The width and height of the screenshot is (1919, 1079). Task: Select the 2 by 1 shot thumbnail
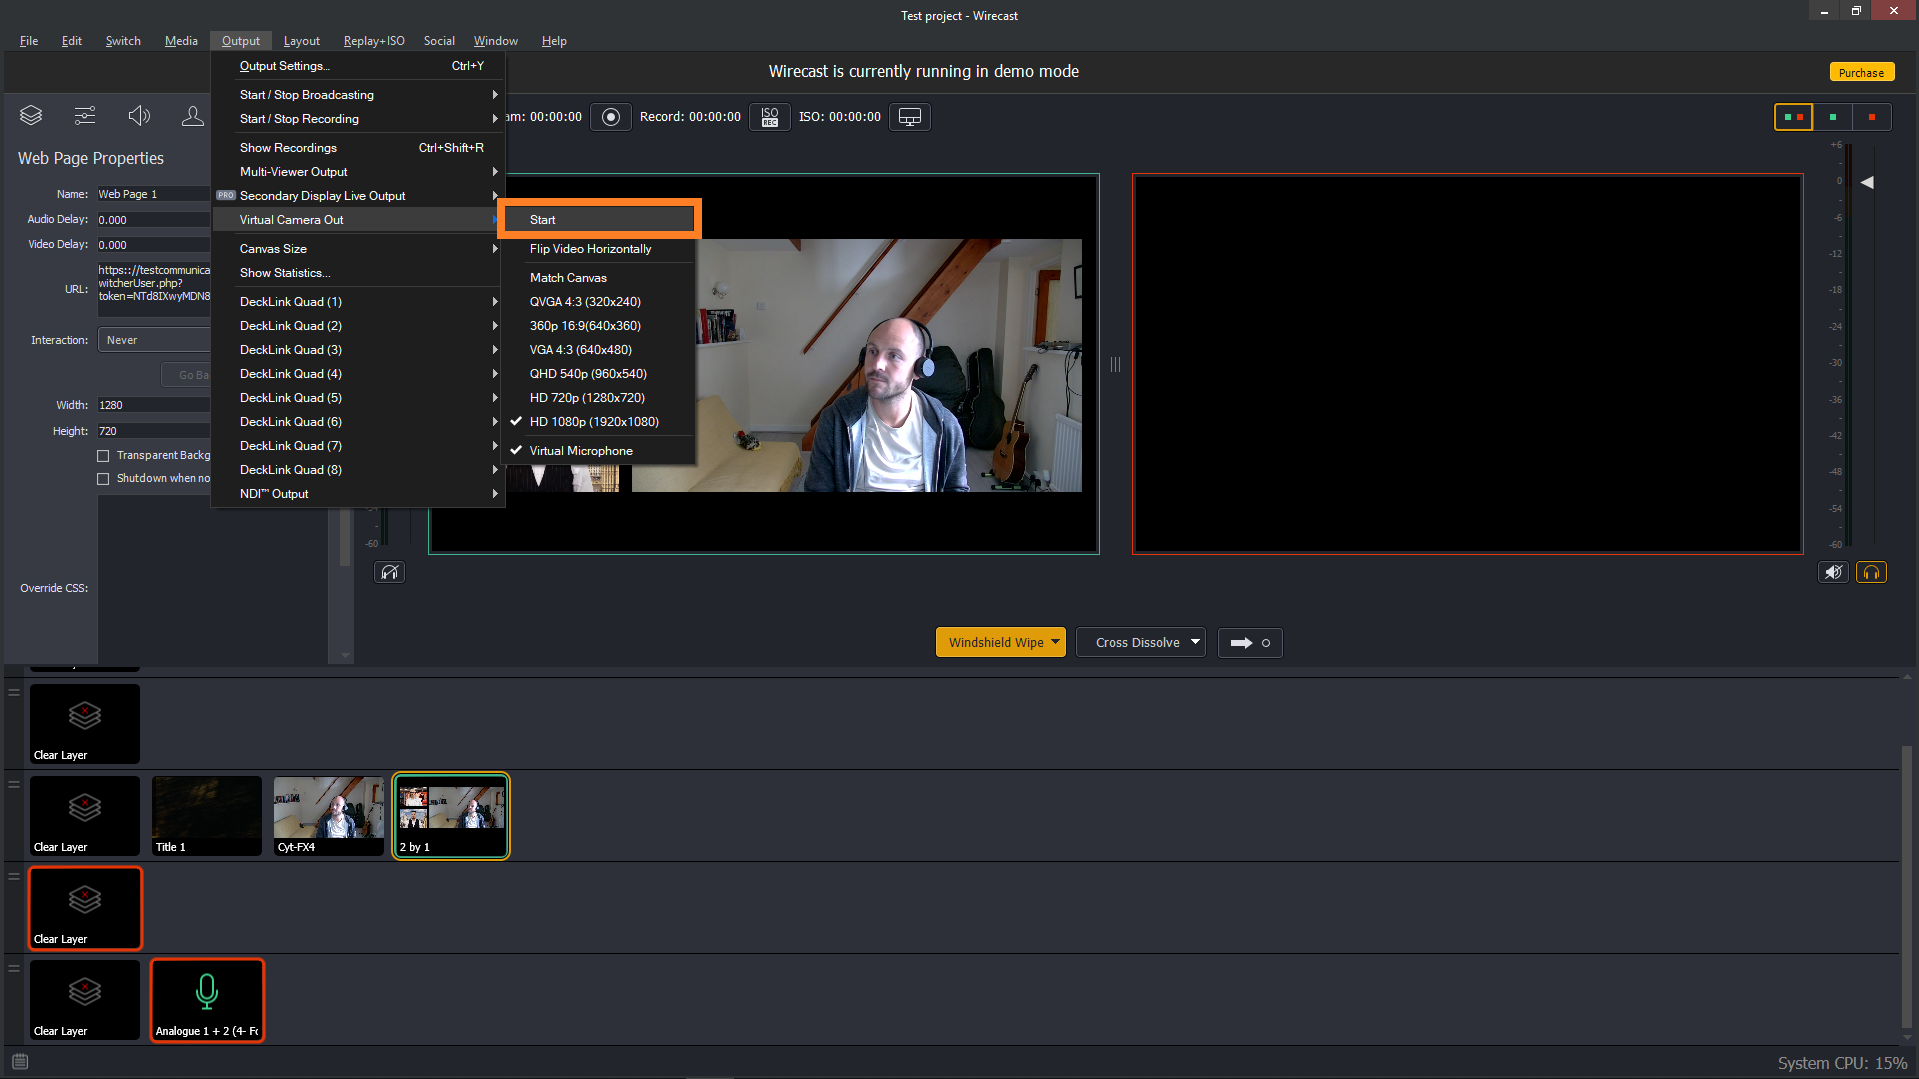(x=451, y=816)
